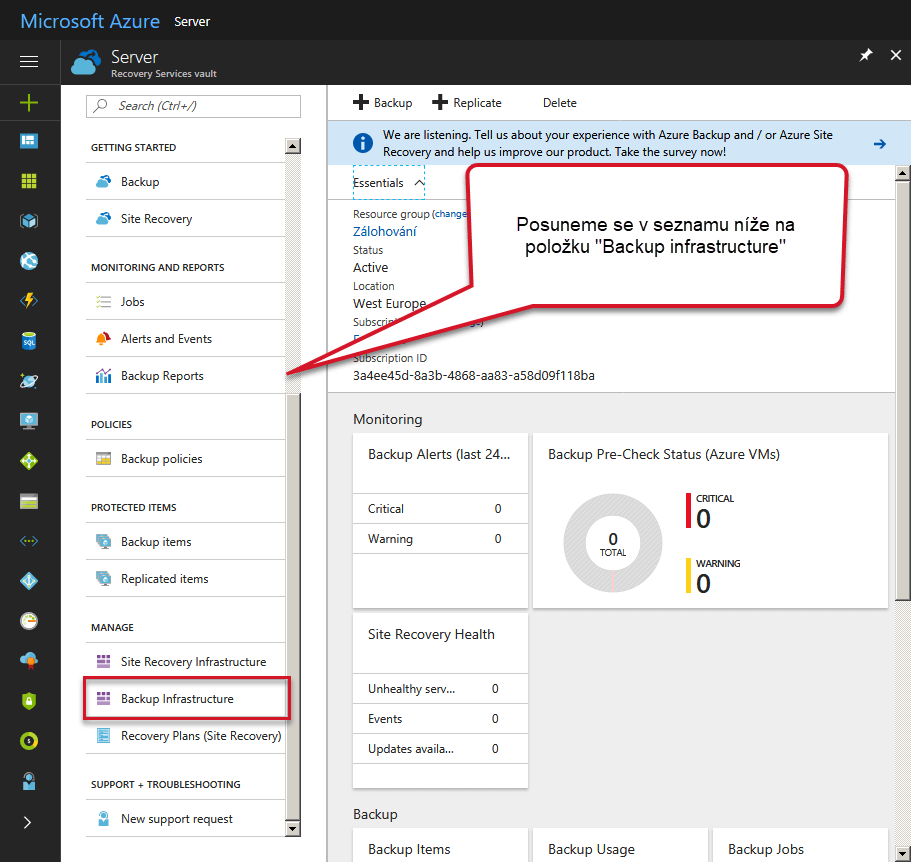Open Load balancers green diamond icon

tap(29, 461)
